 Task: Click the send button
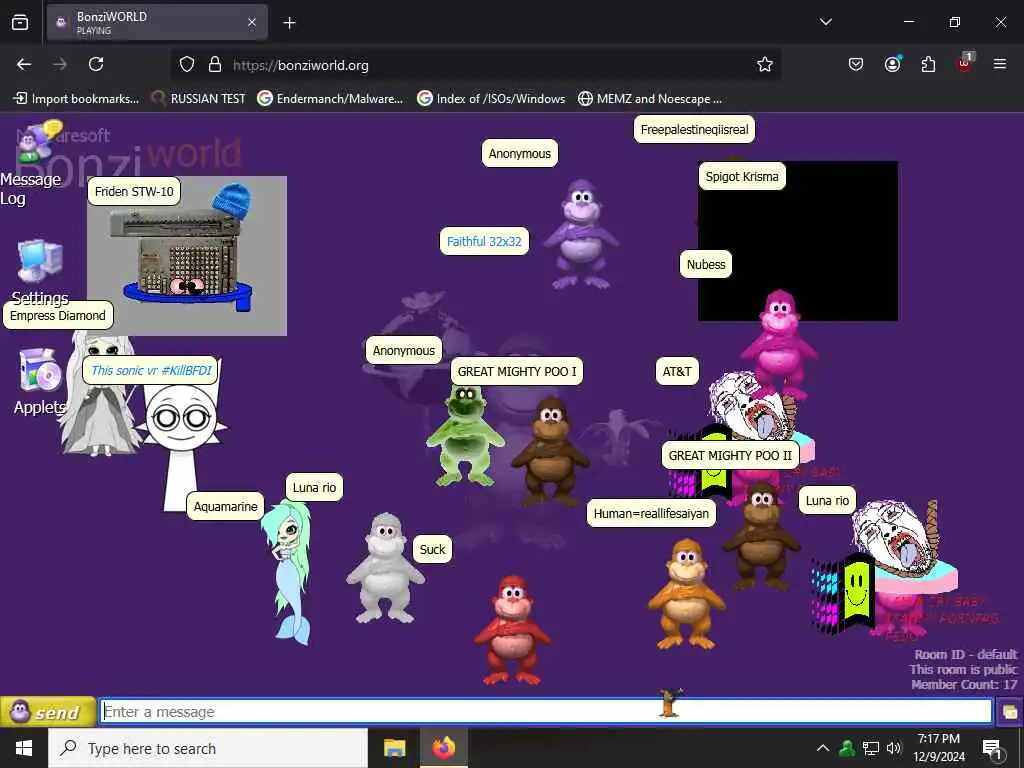coord(48,711)
